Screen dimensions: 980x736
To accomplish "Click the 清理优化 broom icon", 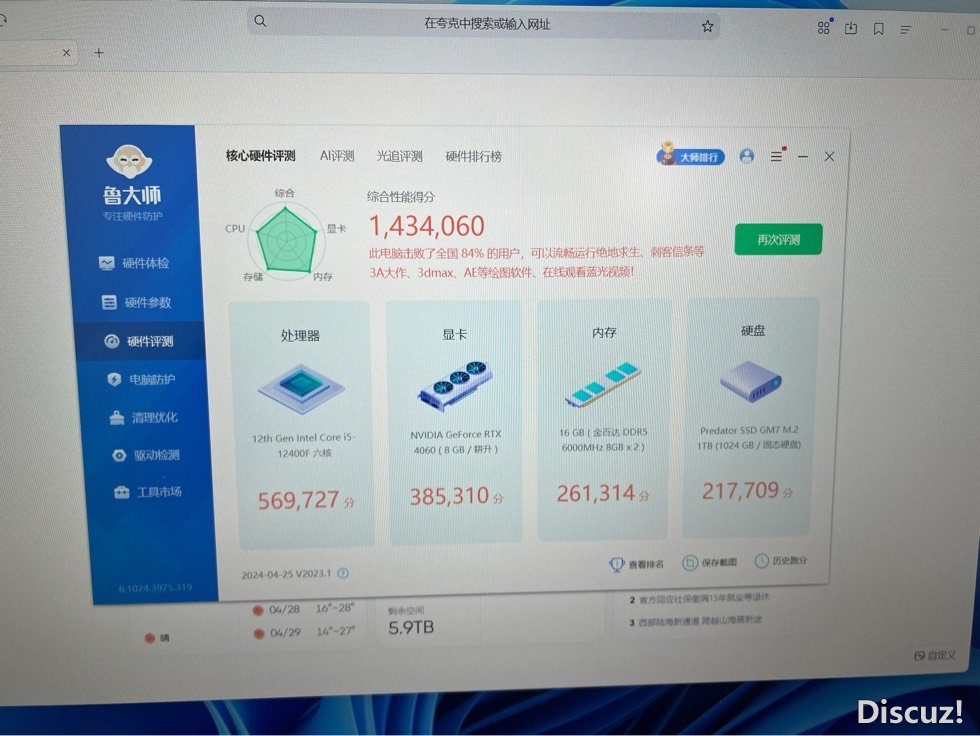I will point(117,417).
